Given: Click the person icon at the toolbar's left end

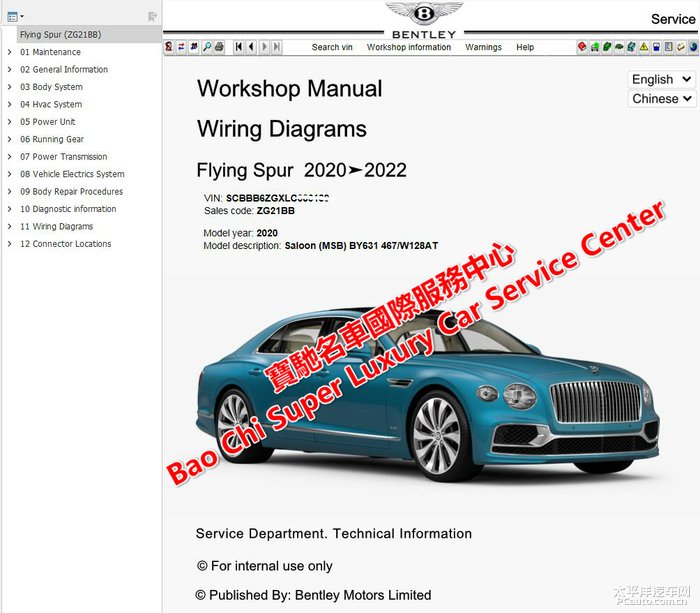Looking at the screenshot, I should coord(169,46).
